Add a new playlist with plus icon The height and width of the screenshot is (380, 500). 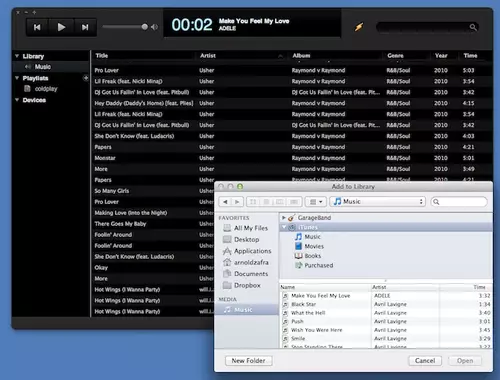pyautogui.click(x=86, y=78)
